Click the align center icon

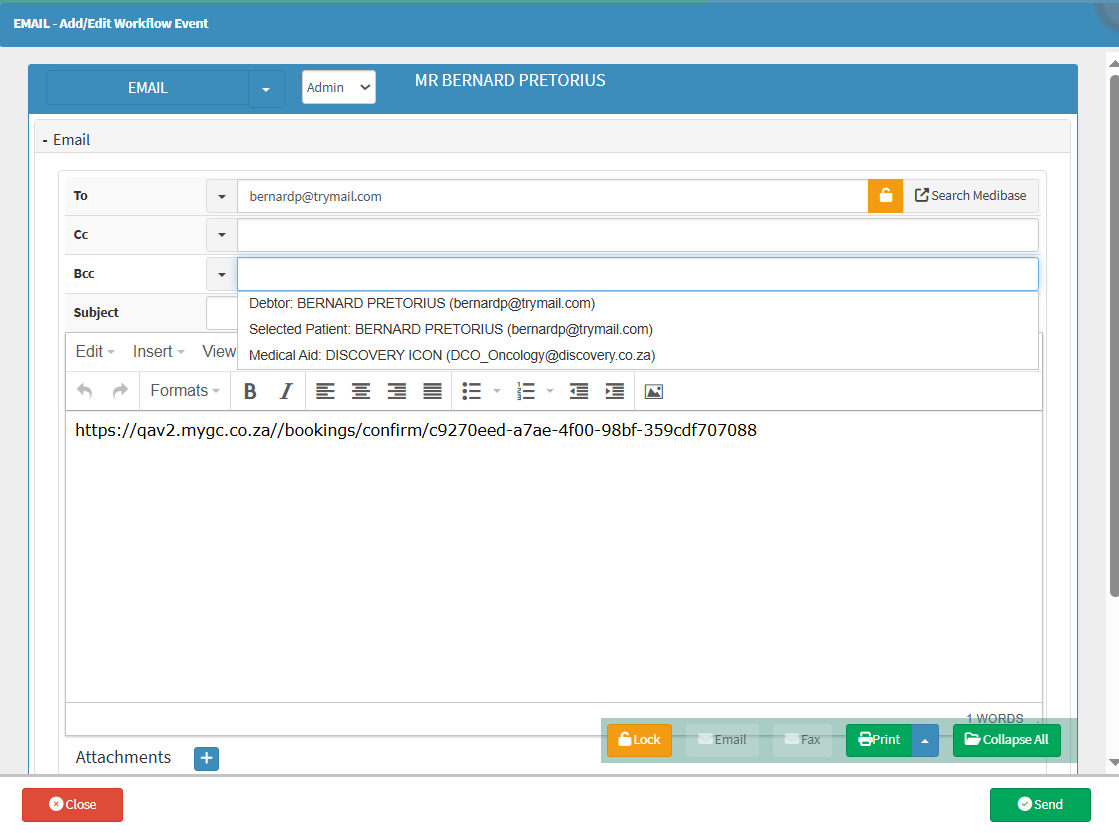pyautogui.click(x=360, y=391)
